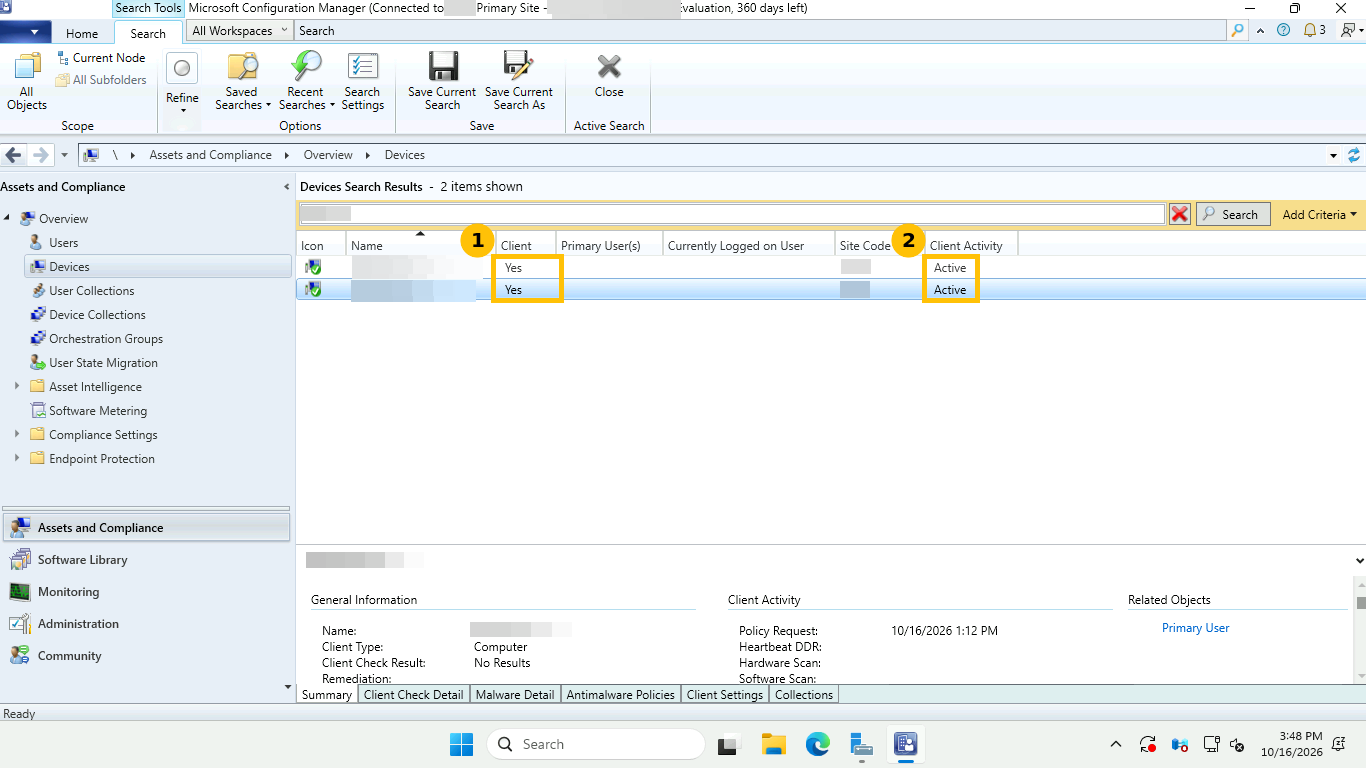Click Overview in the breadcrumb path
The height and width of the screenshot is (768, 1366).
pyautogui.click(x=328, y=155)
